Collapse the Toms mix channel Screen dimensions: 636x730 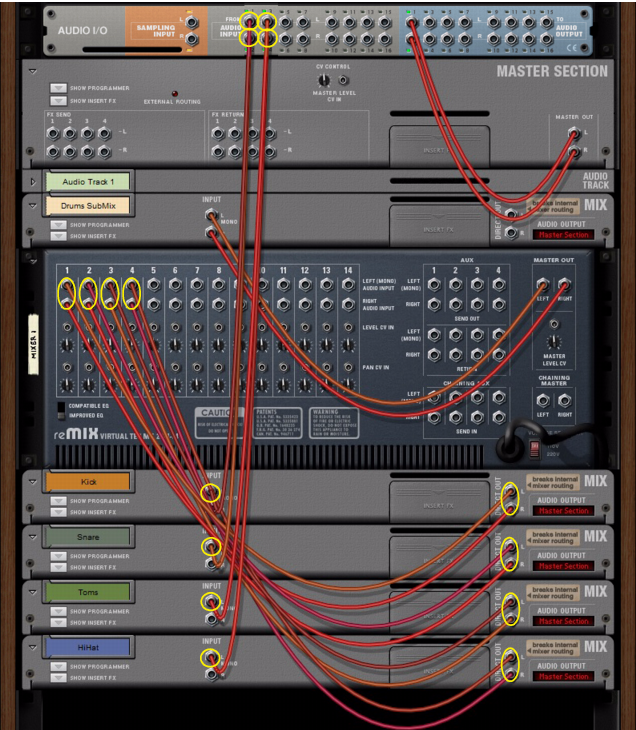(33, 592)
